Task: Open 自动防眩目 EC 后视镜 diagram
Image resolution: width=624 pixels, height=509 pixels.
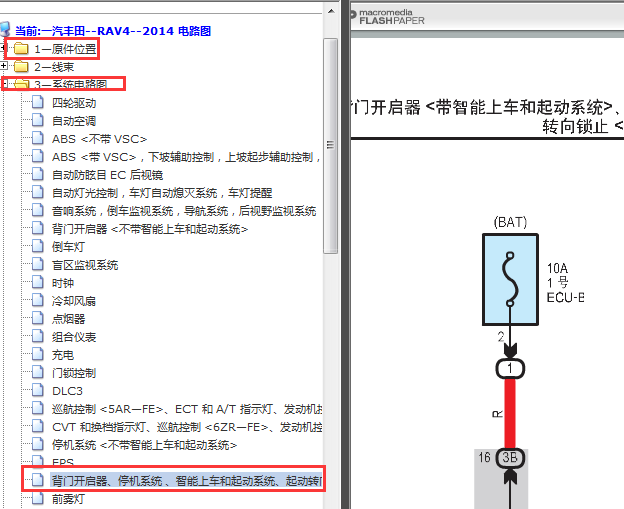Action: coord(107,175)
